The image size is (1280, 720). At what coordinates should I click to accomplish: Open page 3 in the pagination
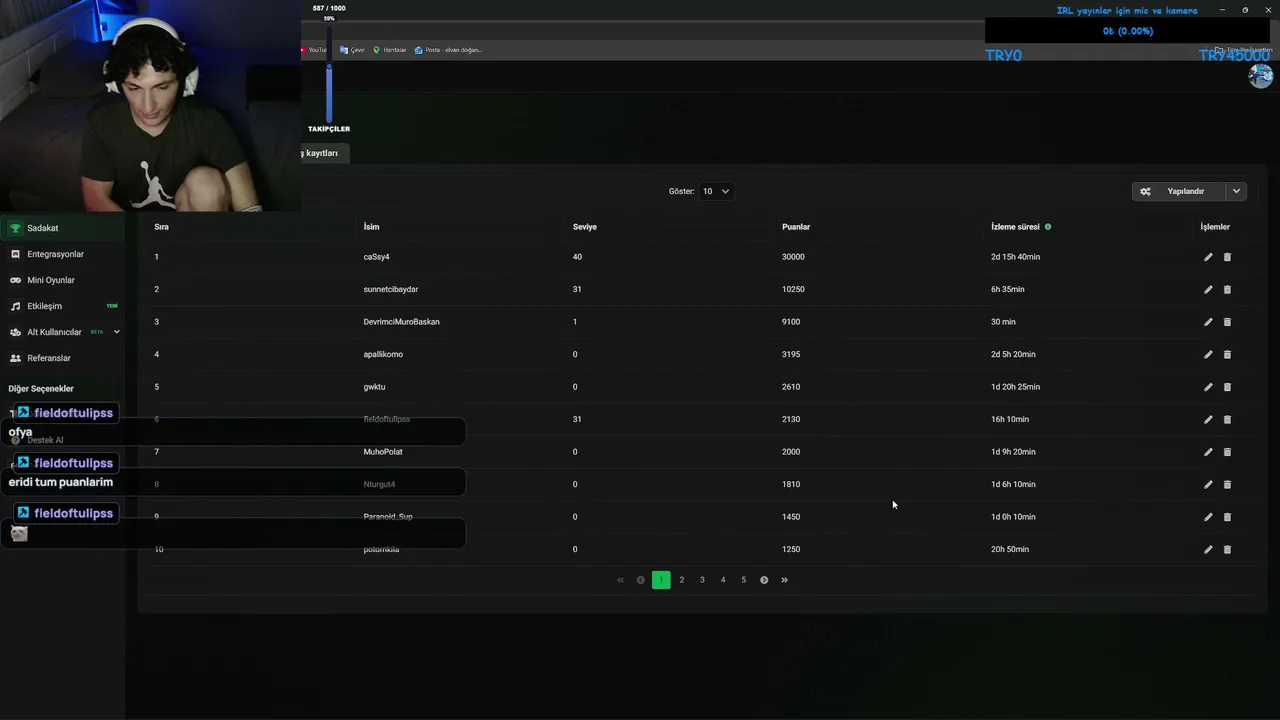coord(702,580)
